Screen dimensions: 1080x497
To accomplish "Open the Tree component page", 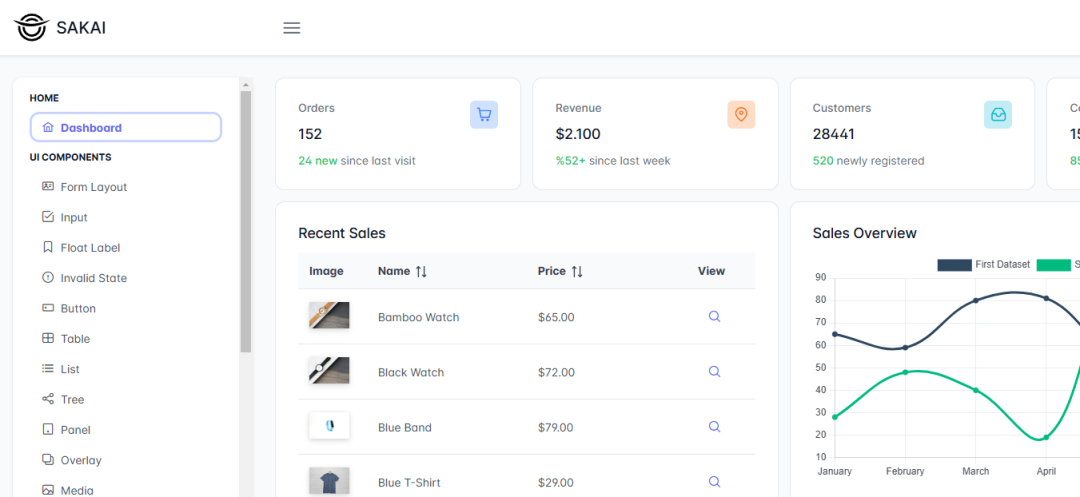I will [72, 400].
